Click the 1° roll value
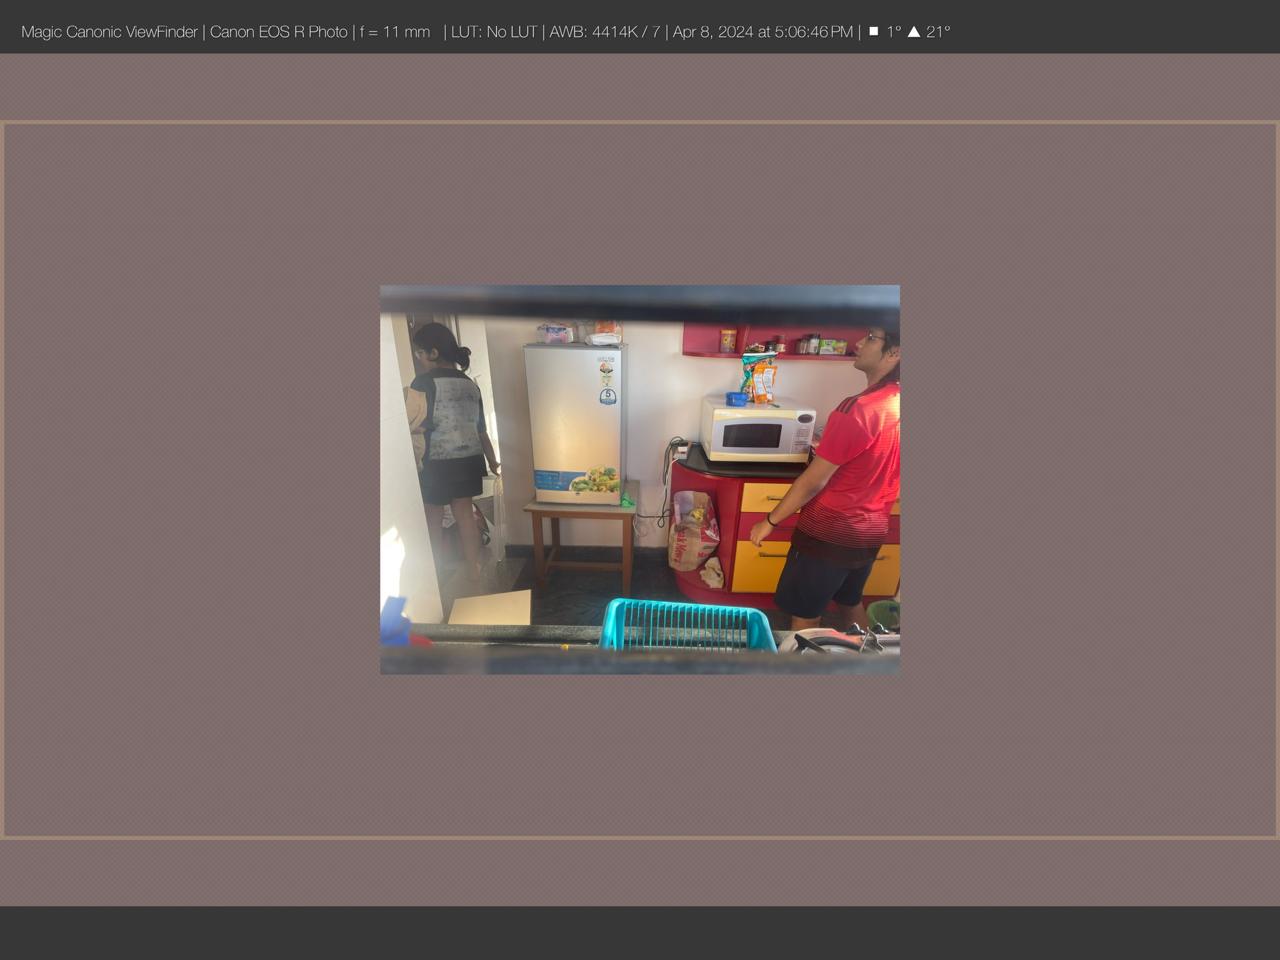The image size is (1280, 960). pos(893,32)
